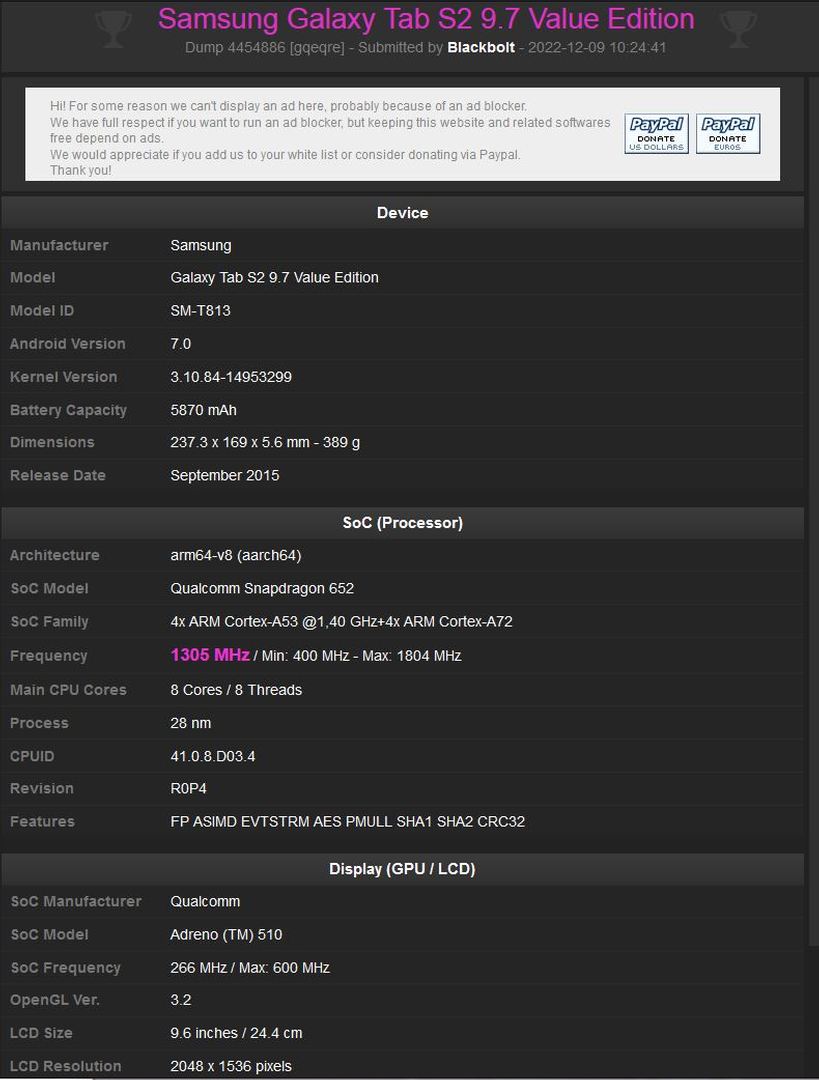Click the Model value 'Galaxy Tab S2 9.7 Value Edition'
Image resolution: width=819 pixels, height=1080 pixels.
coord(274,278)
